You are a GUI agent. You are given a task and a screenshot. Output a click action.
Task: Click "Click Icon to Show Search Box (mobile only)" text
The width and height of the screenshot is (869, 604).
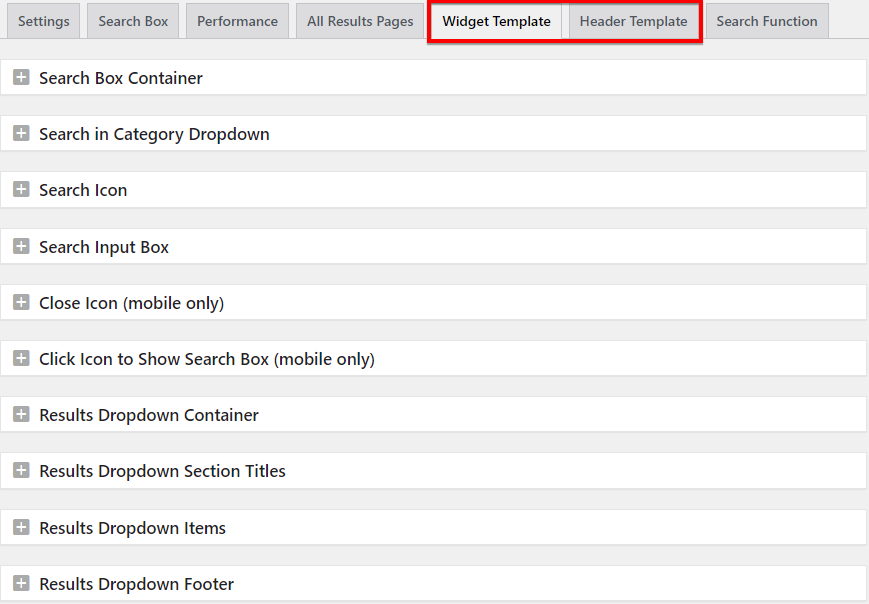click(207, 359)
